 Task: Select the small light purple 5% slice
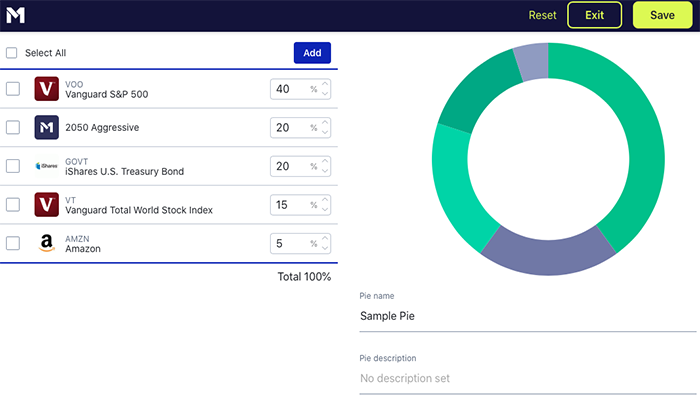click(x=533, y=62)
